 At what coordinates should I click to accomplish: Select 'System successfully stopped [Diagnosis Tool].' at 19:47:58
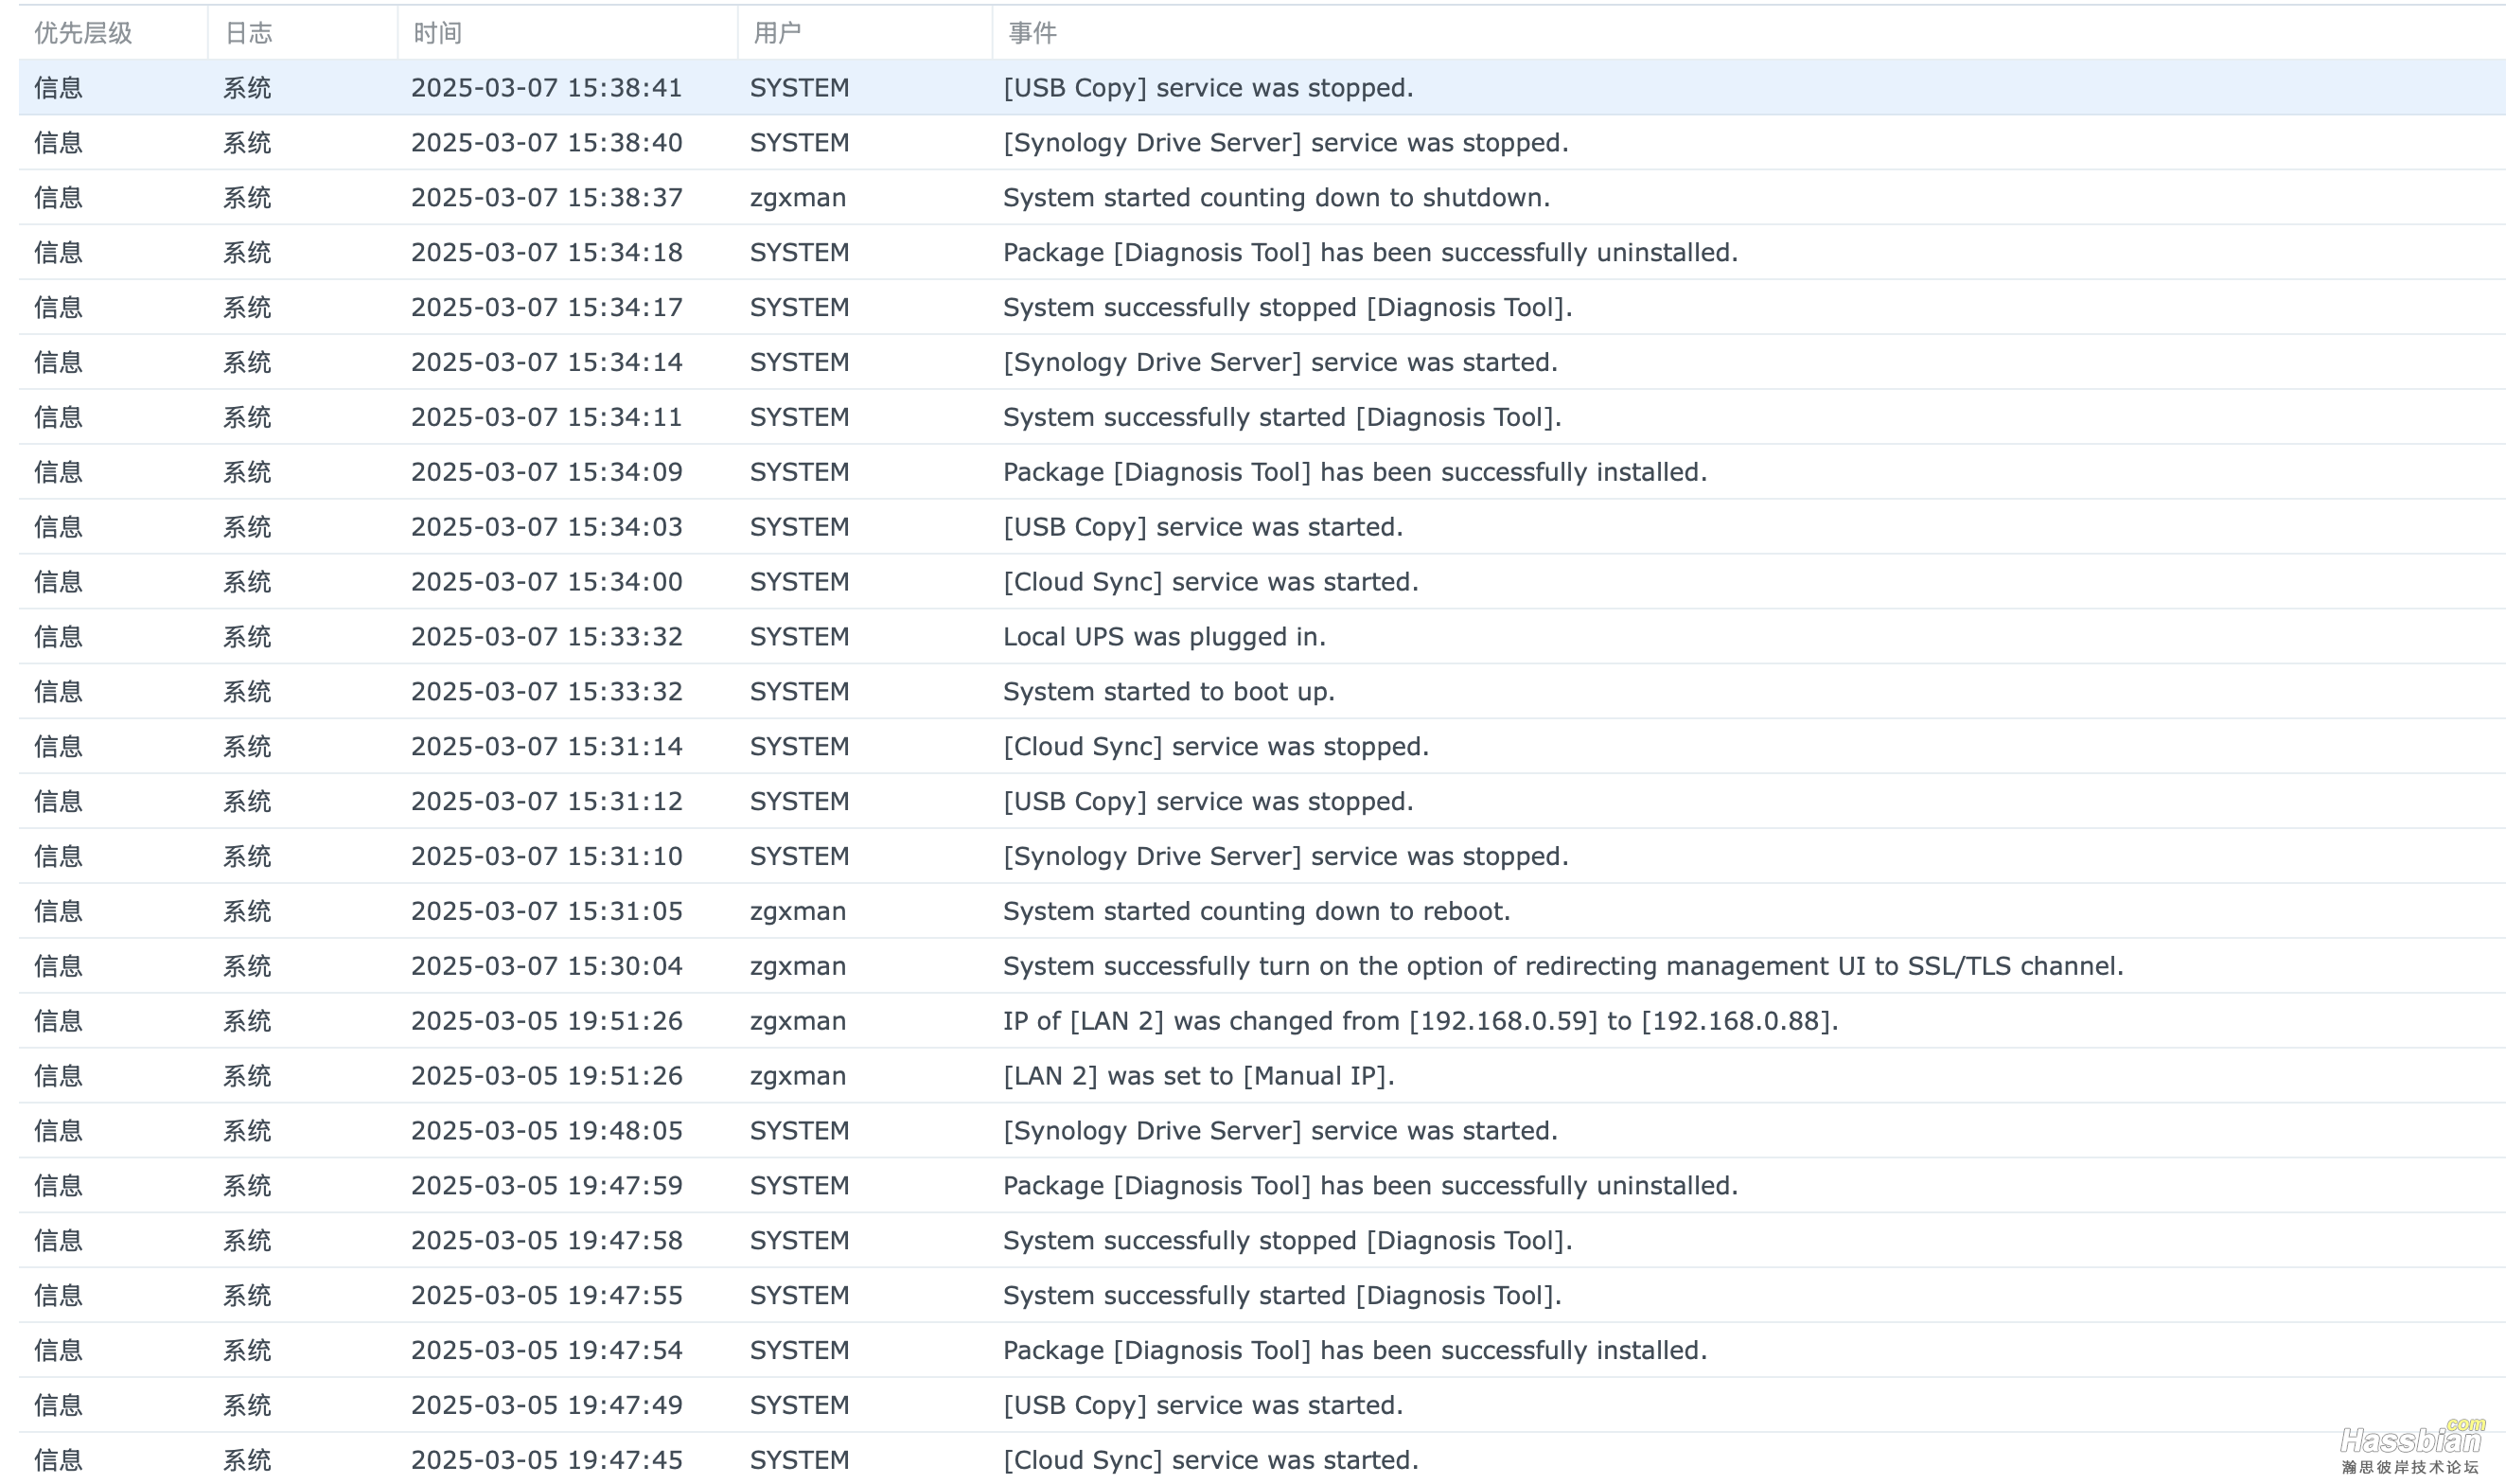point(1287,1241)
